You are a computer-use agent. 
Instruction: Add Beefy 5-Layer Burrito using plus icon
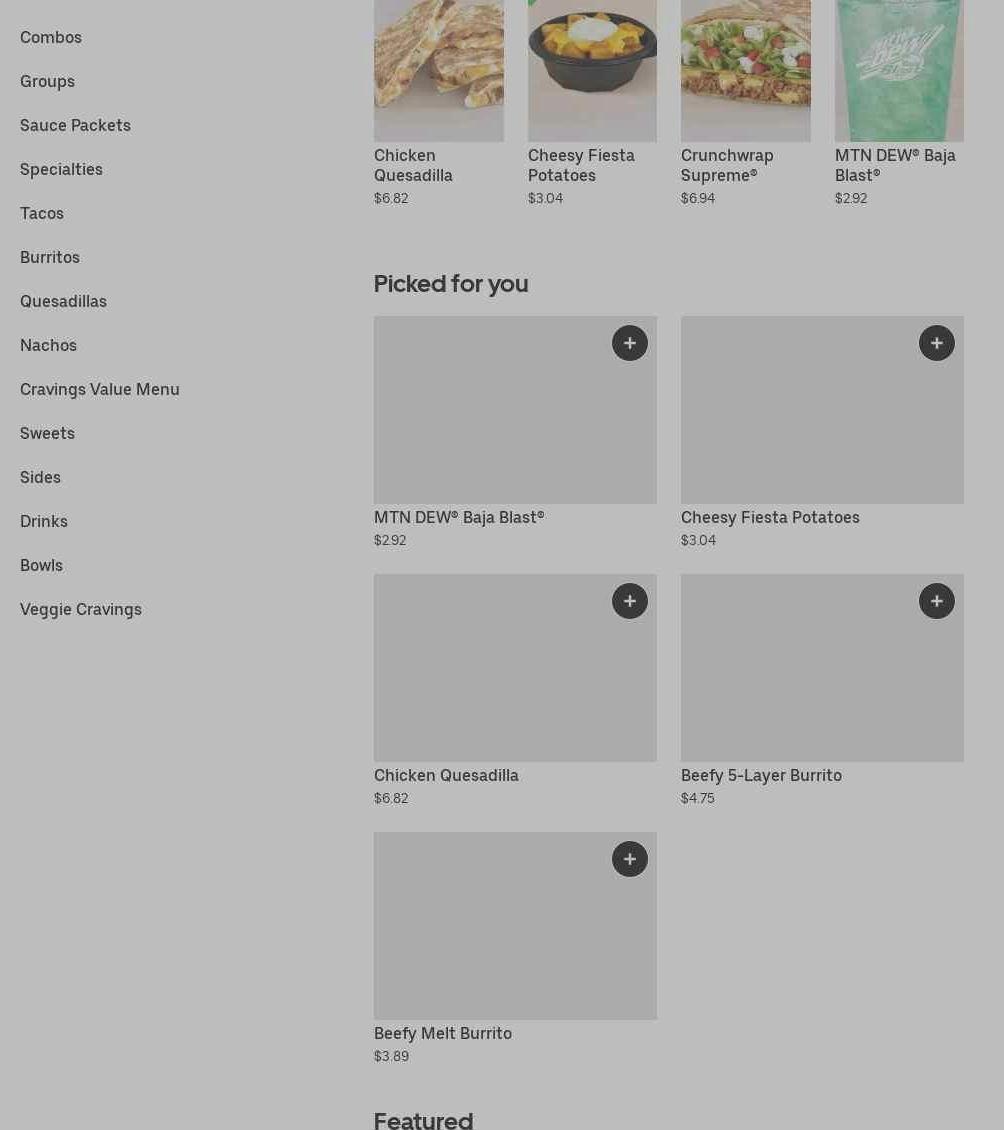[x=937, y=601]
